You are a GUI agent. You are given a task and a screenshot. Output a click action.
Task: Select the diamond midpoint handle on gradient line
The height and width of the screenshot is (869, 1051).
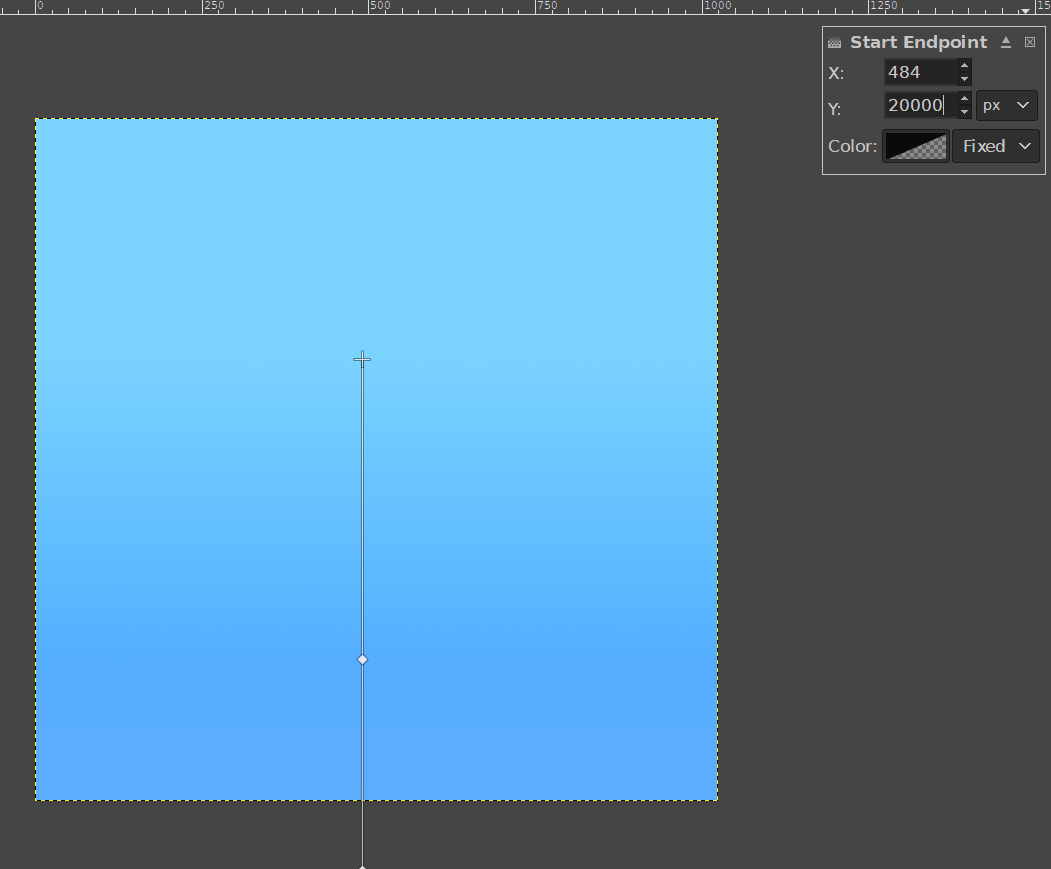tap(362, 659)
